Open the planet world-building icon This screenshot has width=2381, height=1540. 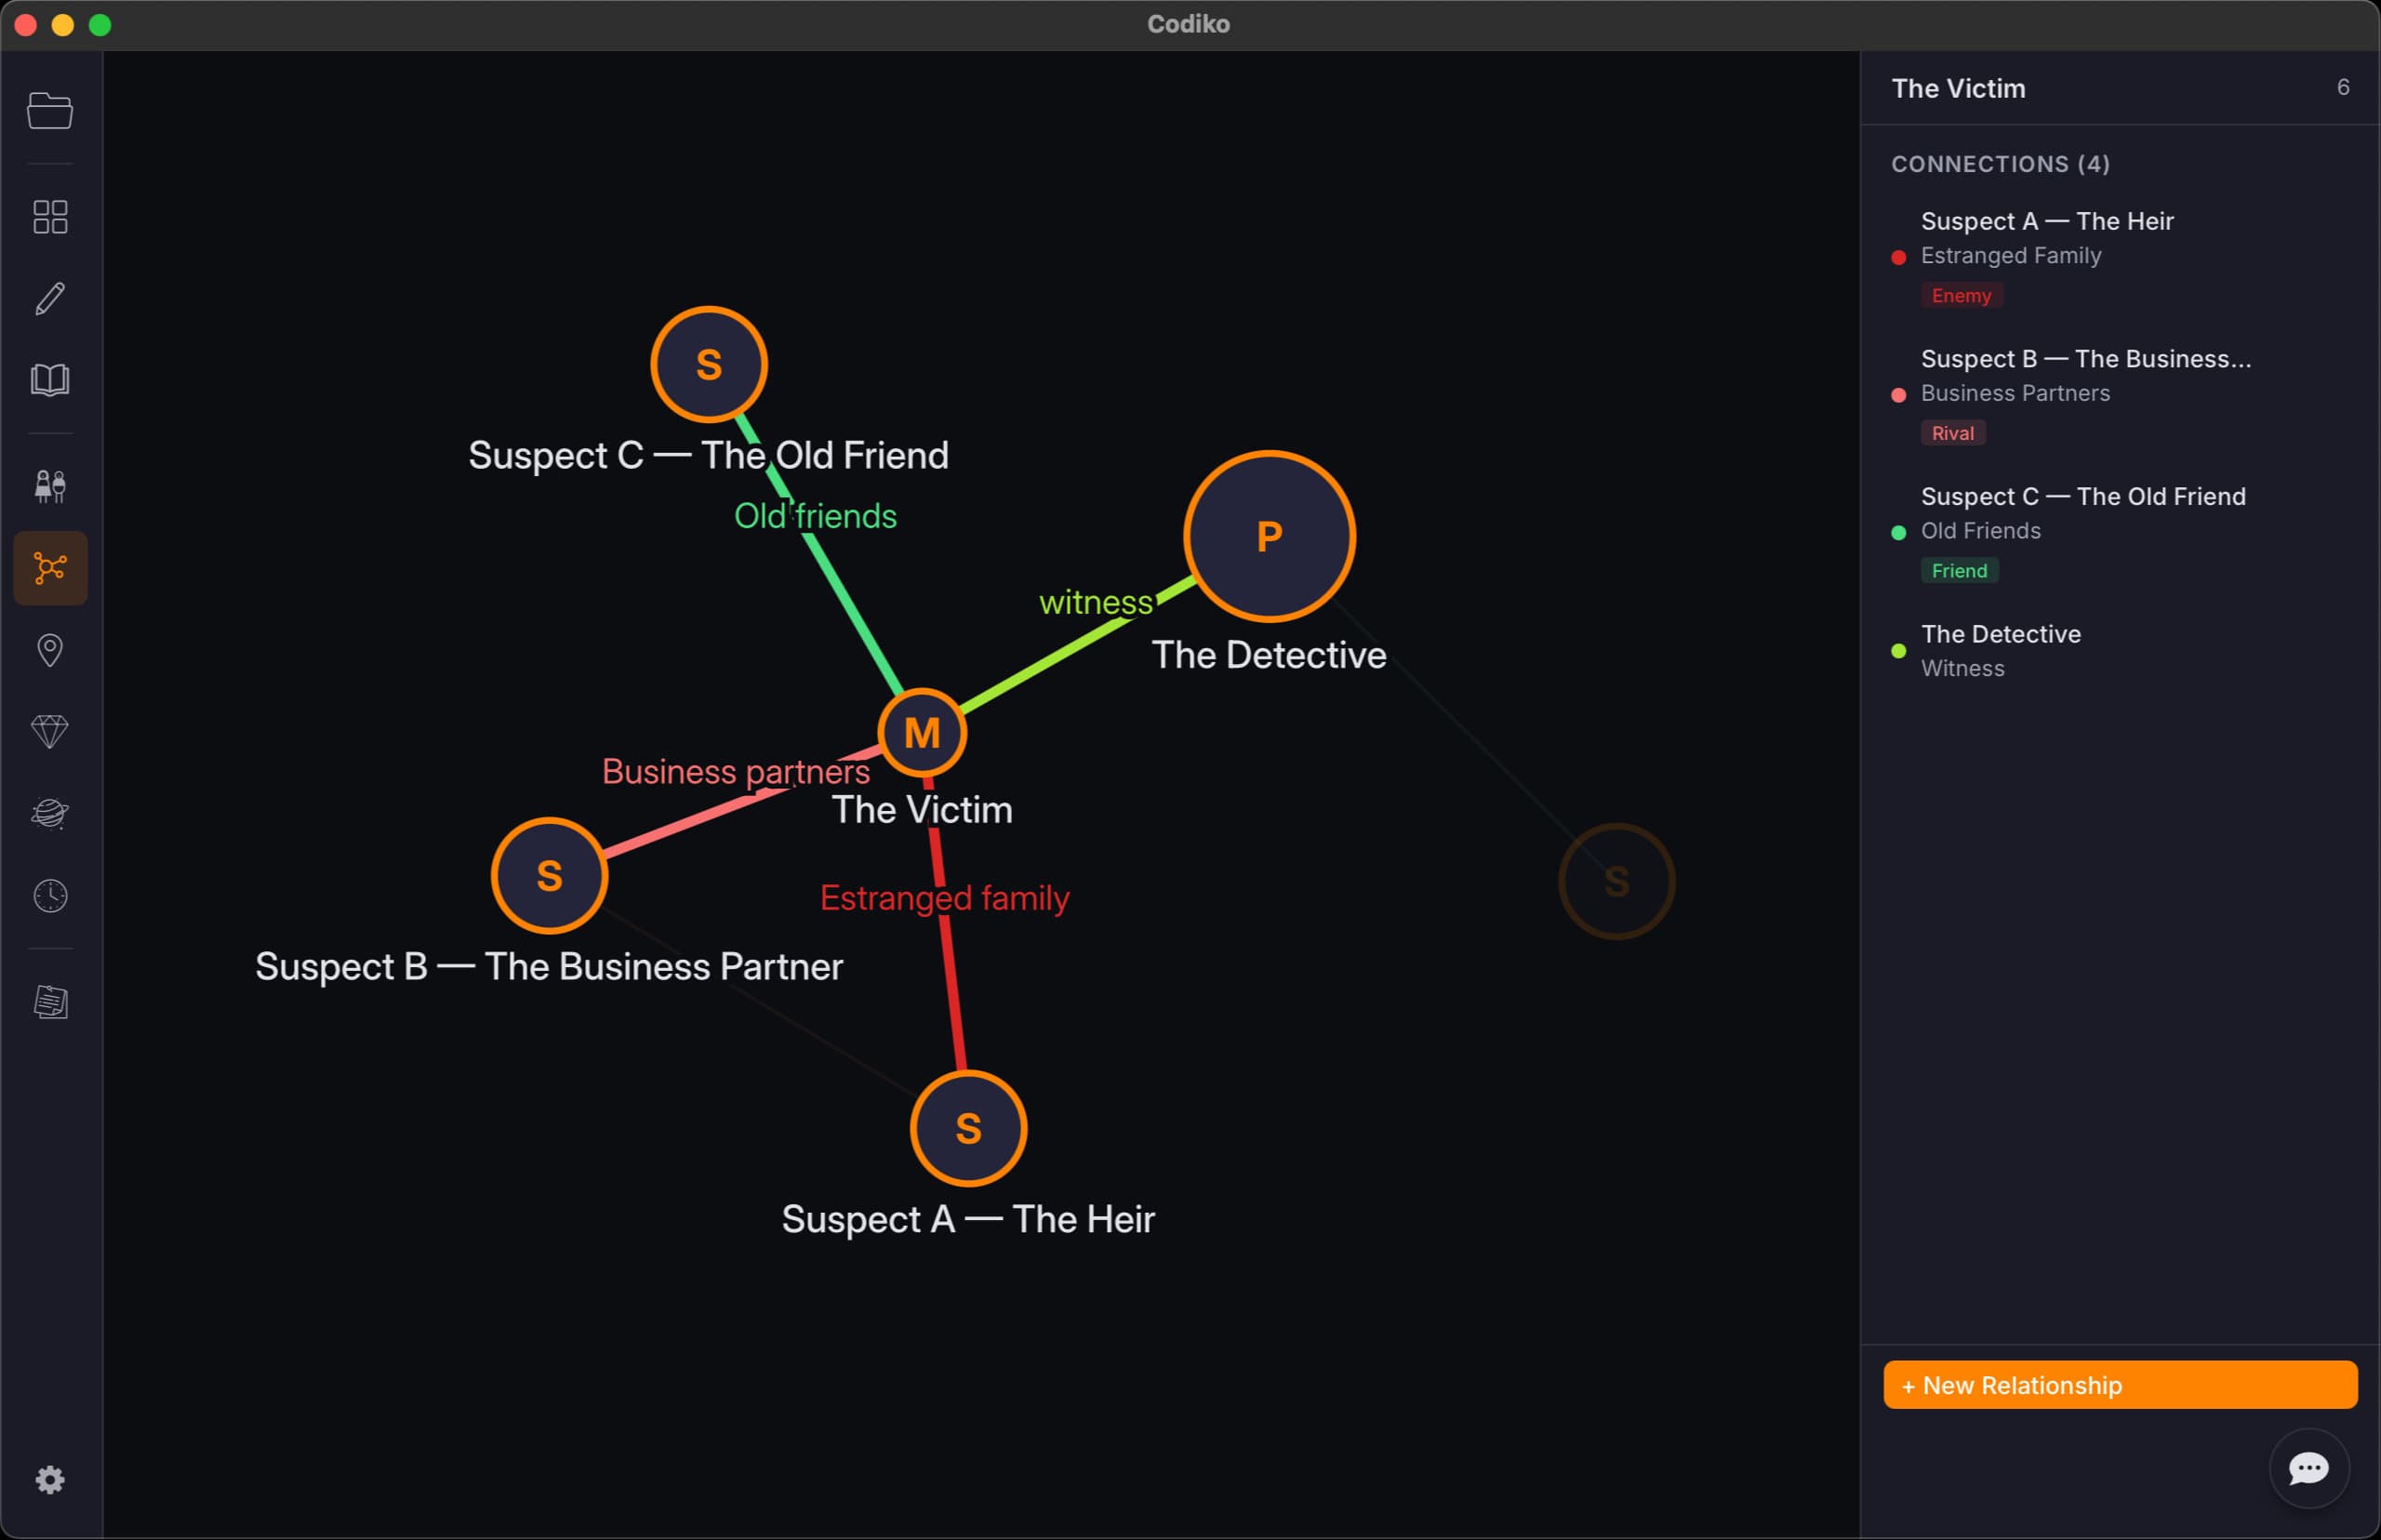point(50,814)
